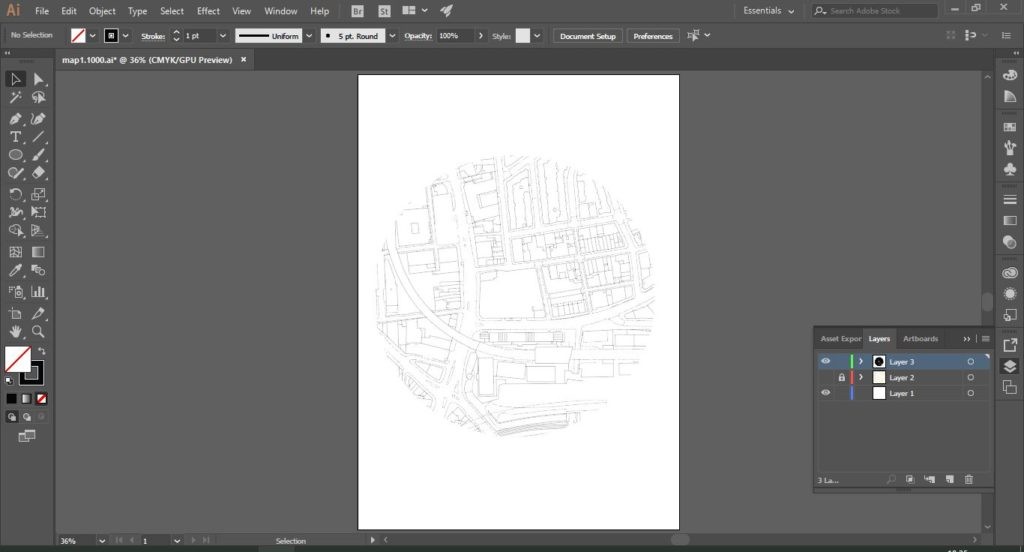Image resolution: width=1024 pixels, height=552 pixels.
Task: Select the Width tool
Action: (15, 212)
